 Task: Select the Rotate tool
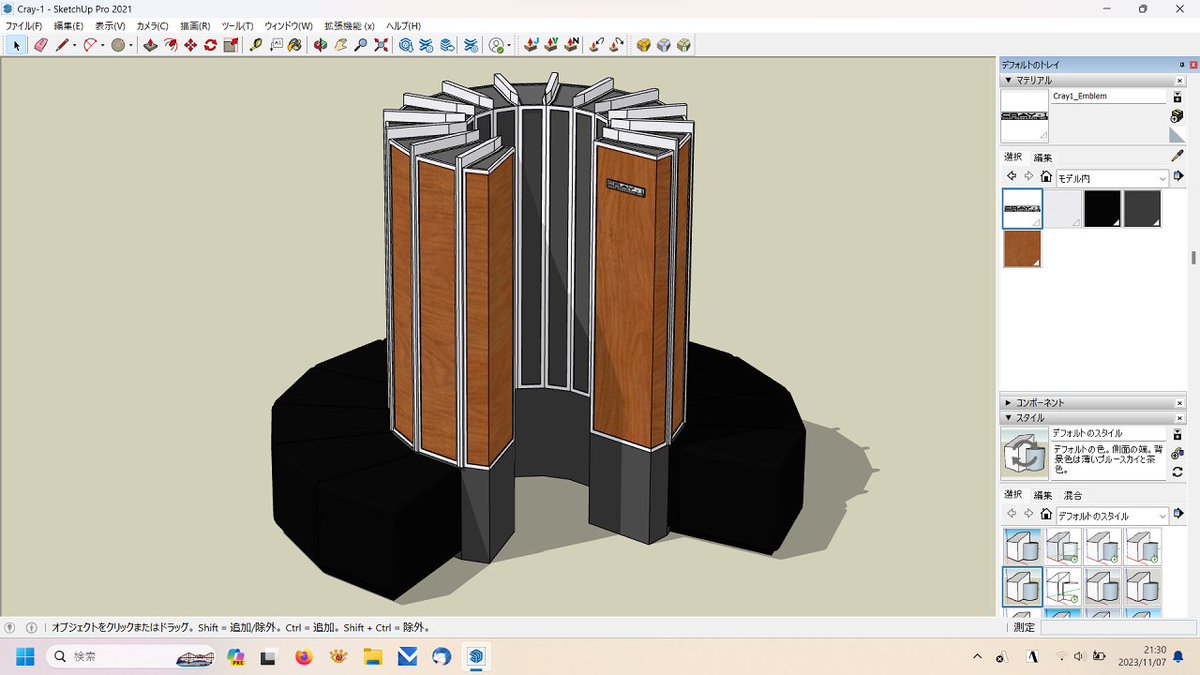210,45
